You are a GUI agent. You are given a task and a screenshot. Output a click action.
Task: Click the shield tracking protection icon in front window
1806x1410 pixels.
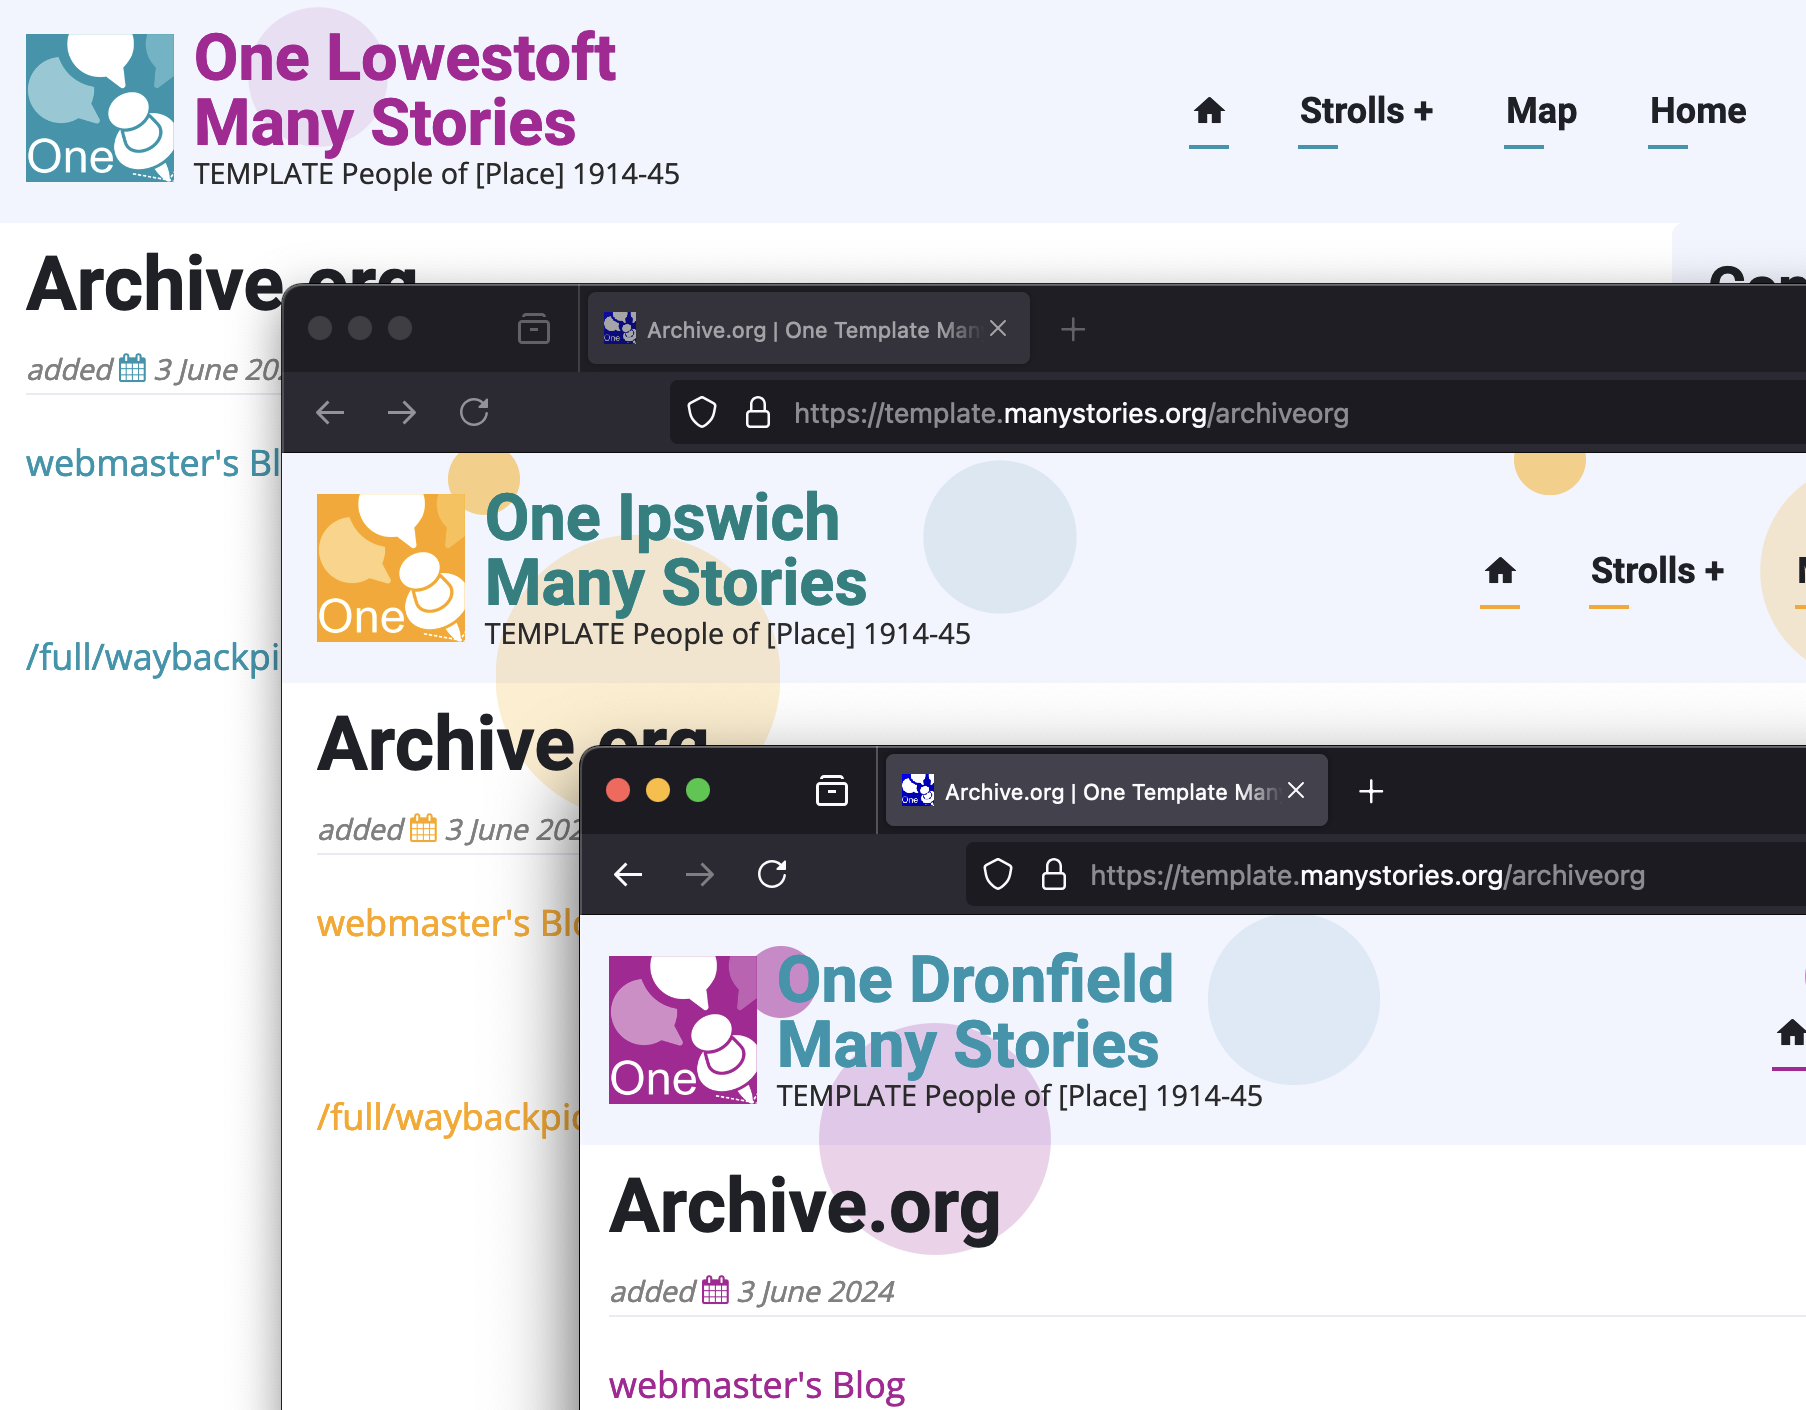click(998, 875)
